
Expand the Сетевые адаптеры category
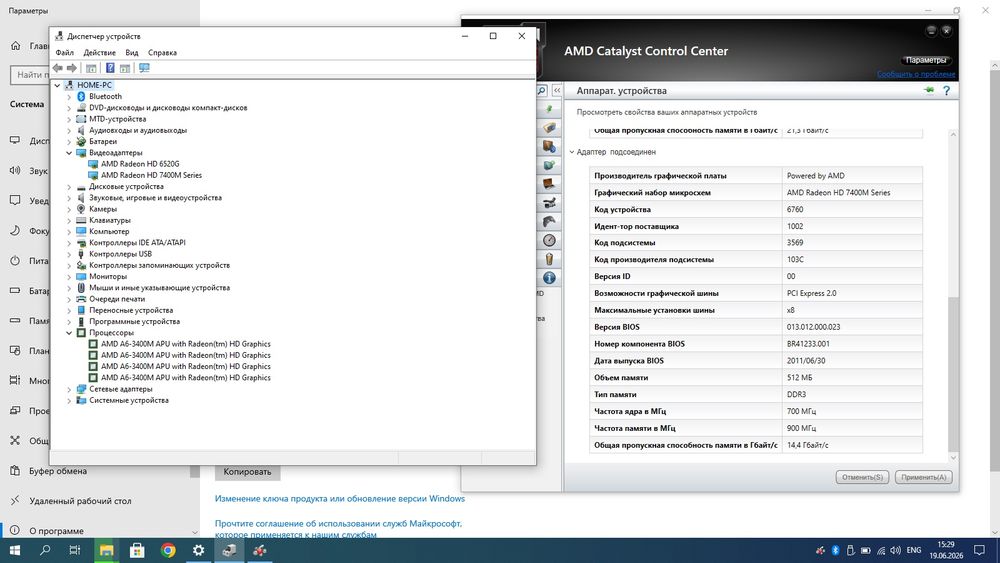pyautogui.click(x=69, y=389)
